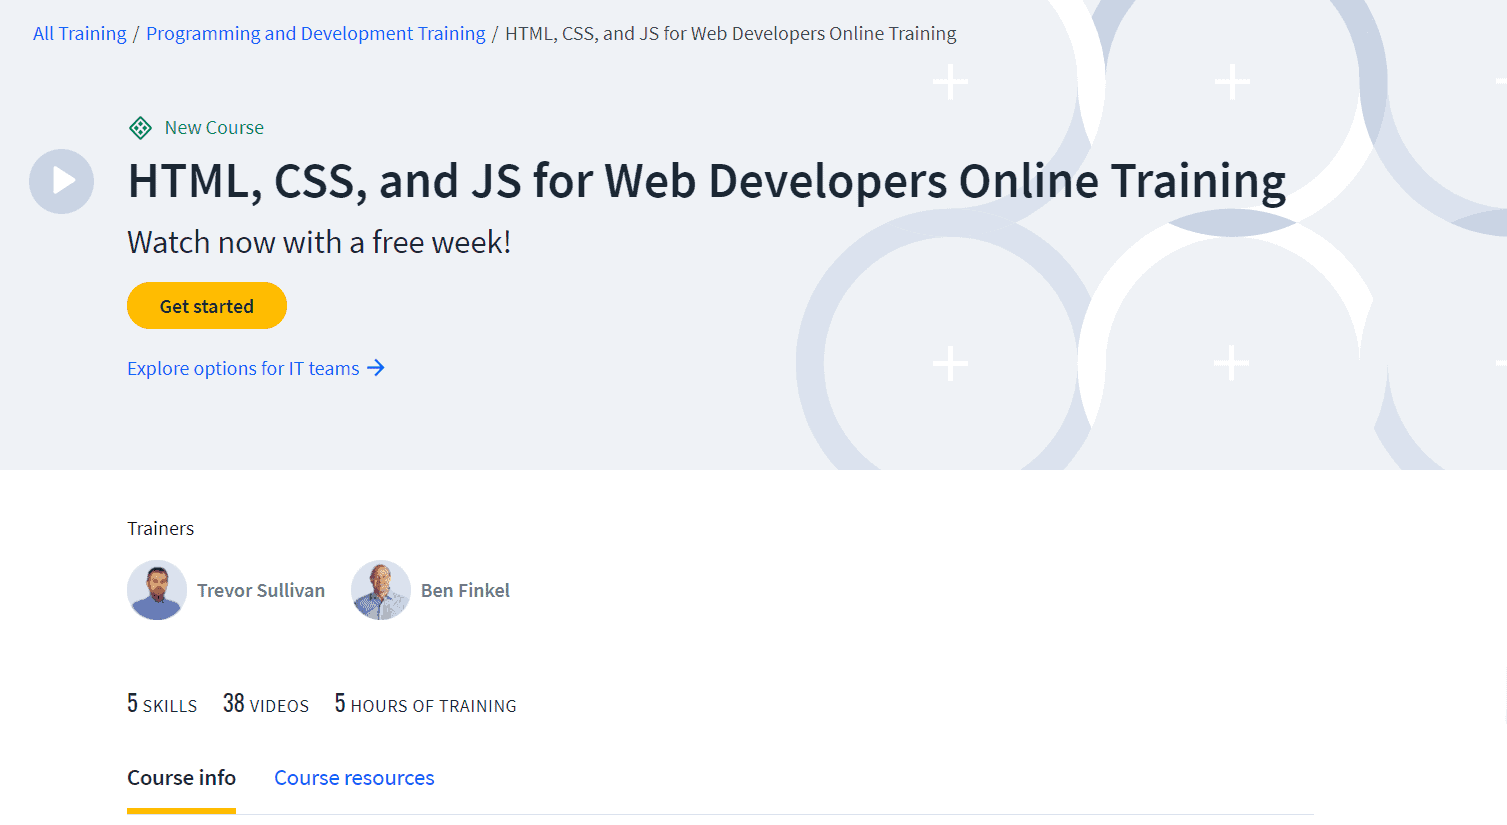Click the Get started button

[206, 305]
